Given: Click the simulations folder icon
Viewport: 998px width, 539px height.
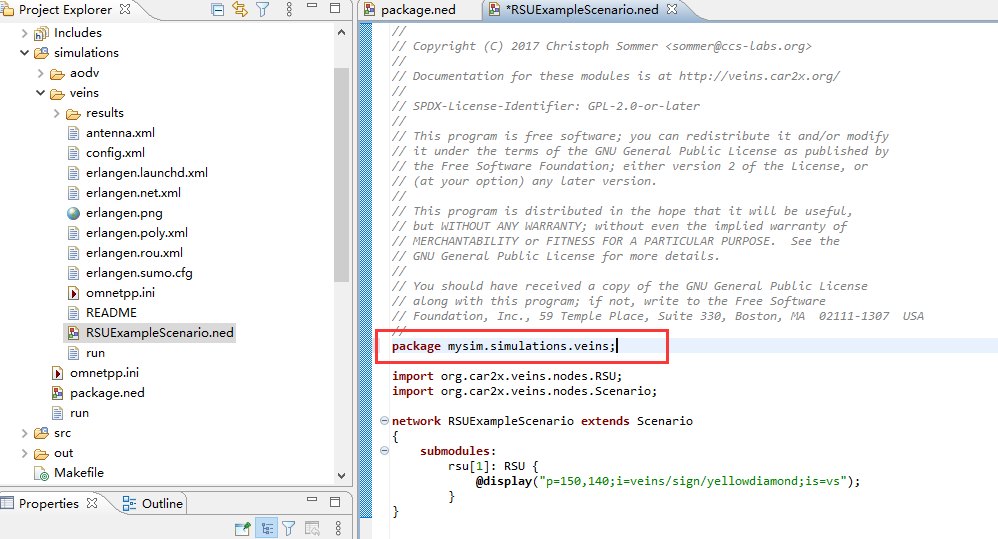Looking at the screenshot, I should click(41, 53).
